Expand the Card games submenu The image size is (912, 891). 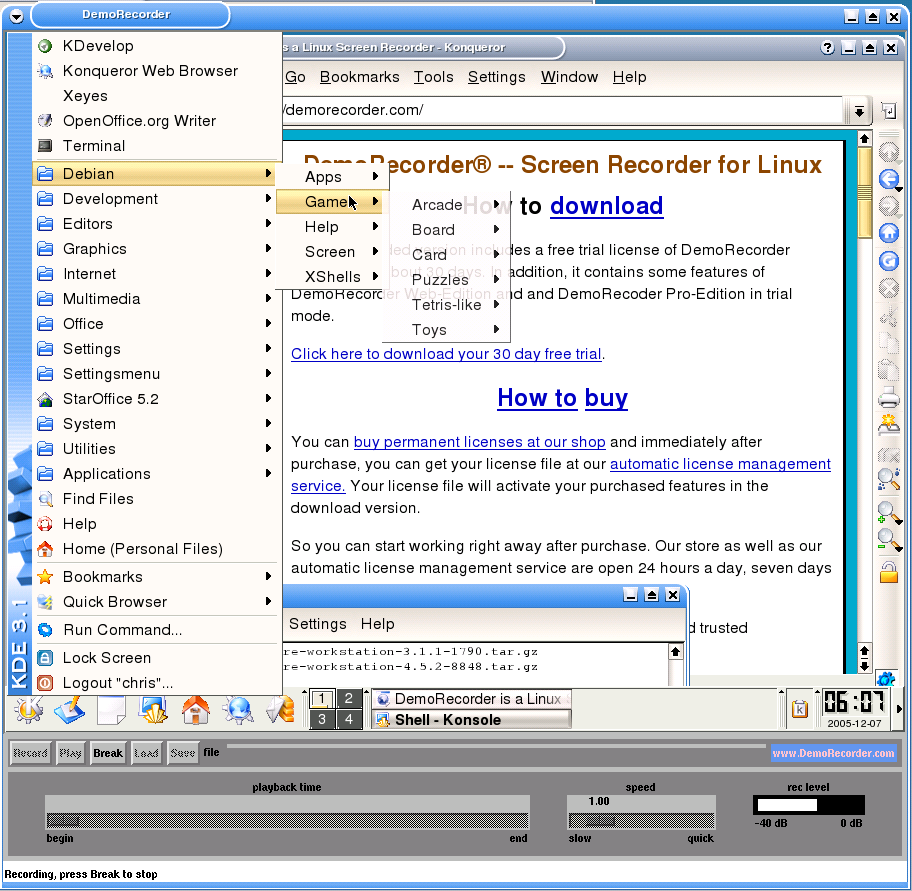coord(429,254)
